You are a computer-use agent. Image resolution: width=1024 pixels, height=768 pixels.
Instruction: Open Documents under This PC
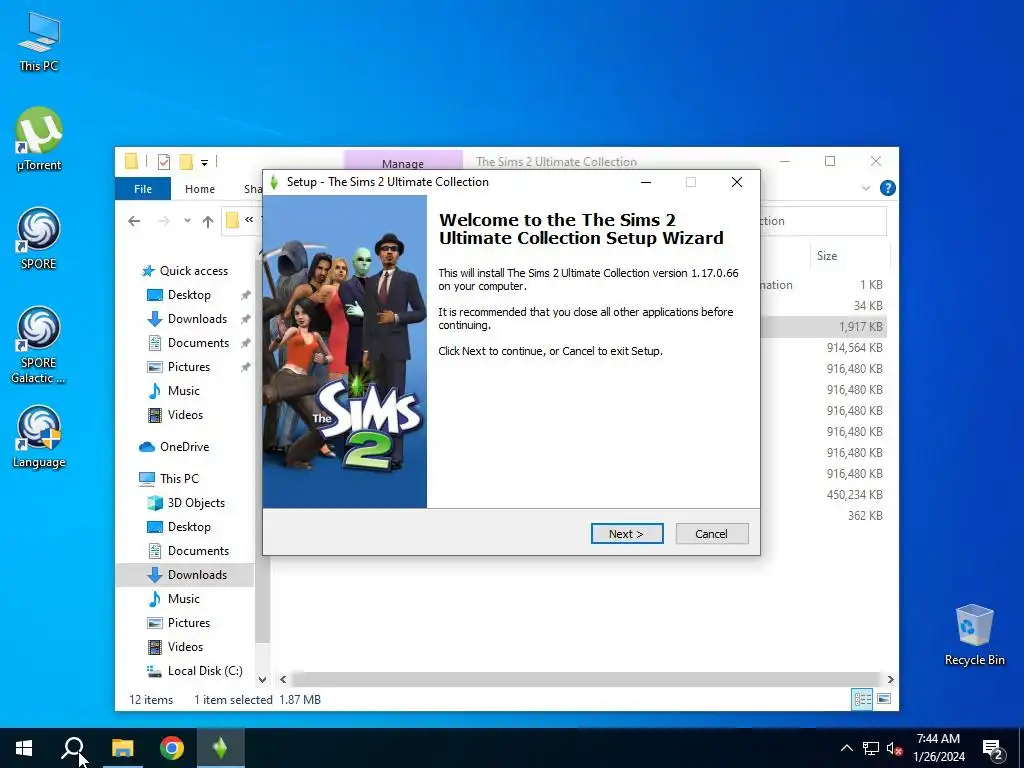tap(198, 551)
